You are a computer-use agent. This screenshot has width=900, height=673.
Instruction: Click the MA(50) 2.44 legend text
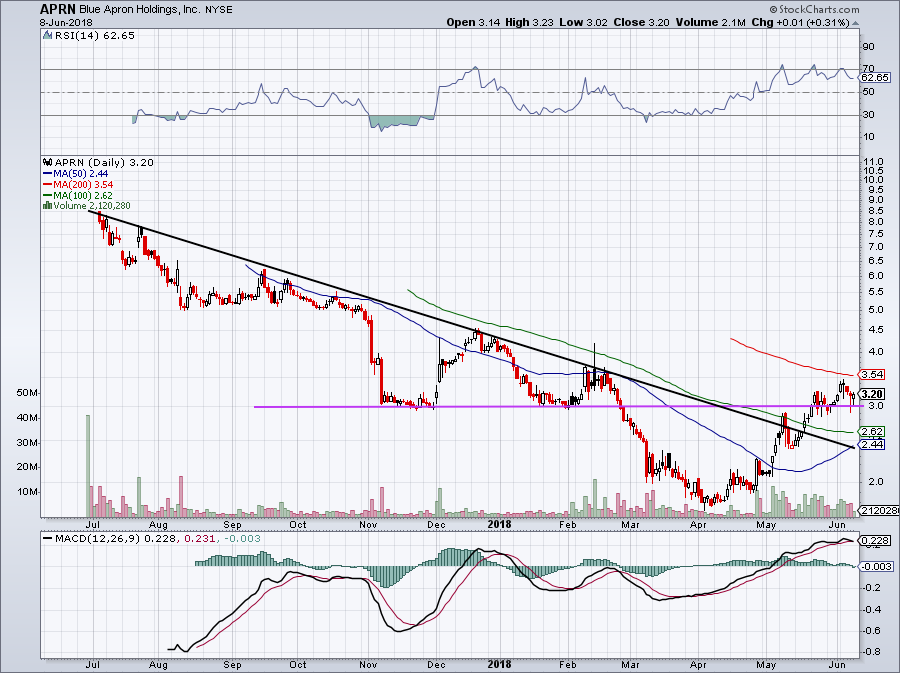click(80, 174)
